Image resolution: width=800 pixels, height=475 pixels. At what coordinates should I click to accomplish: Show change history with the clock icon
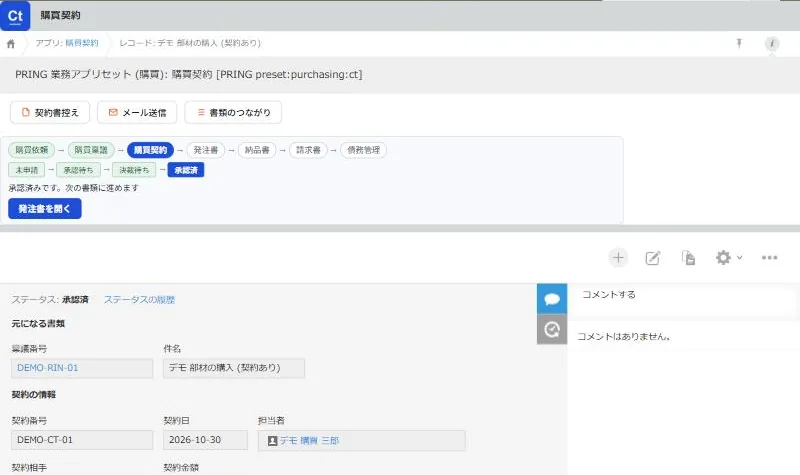pyautogui.click(x=552, y=330)
